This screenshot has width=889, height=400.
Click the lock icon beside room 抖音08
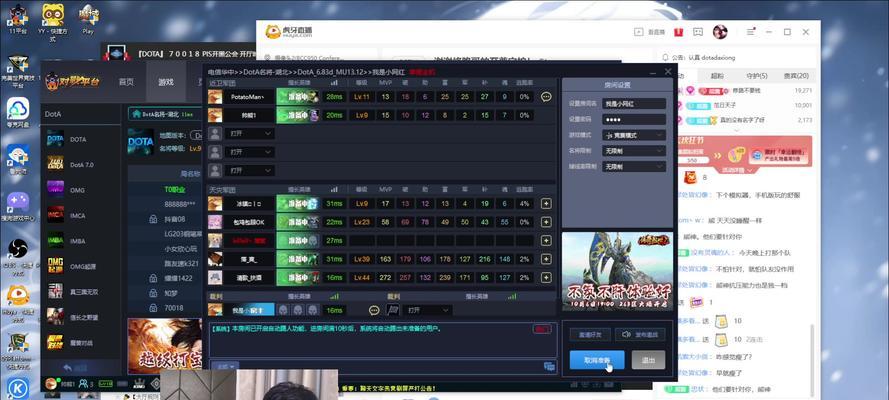(153, 219)
